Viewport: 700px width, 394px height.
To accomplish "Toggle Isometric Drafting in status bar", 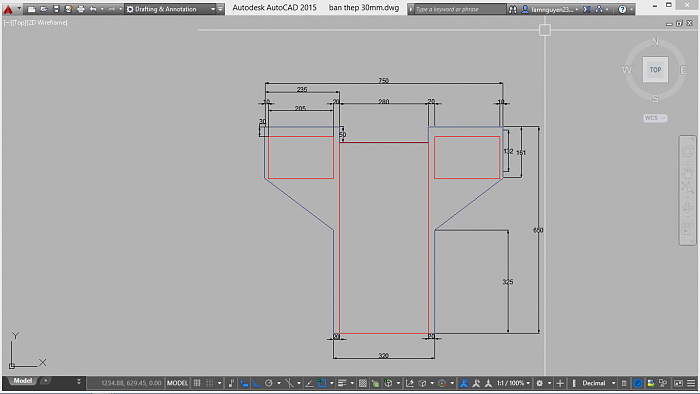I will (x=289, y=383).
